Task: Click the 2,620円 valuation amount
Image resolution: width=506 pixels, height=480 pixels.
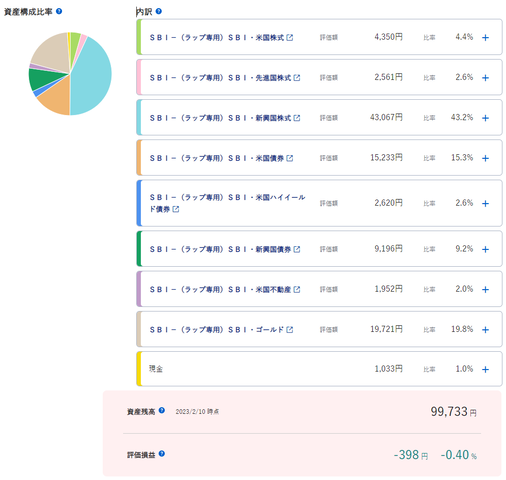Action: [388, 203]
